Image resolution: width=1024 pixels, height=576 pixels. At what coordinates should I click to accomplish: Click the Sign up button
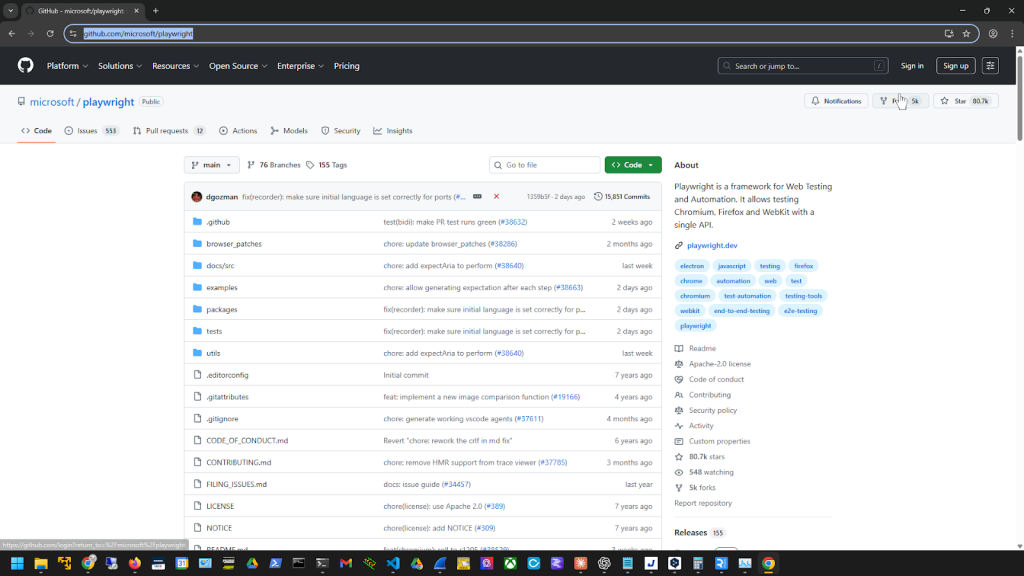tap(955, 66)
